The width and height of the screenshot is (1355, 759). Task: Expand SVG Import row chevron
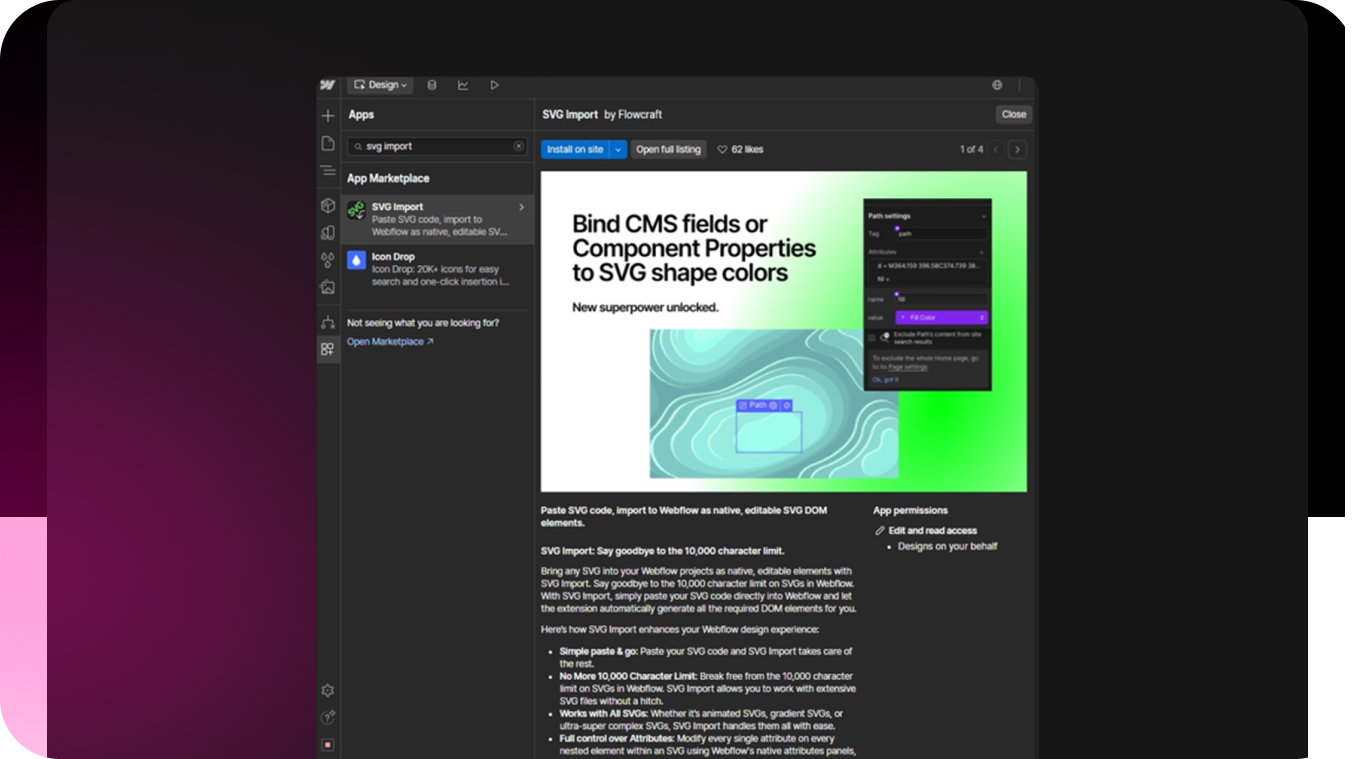[521, 207]
